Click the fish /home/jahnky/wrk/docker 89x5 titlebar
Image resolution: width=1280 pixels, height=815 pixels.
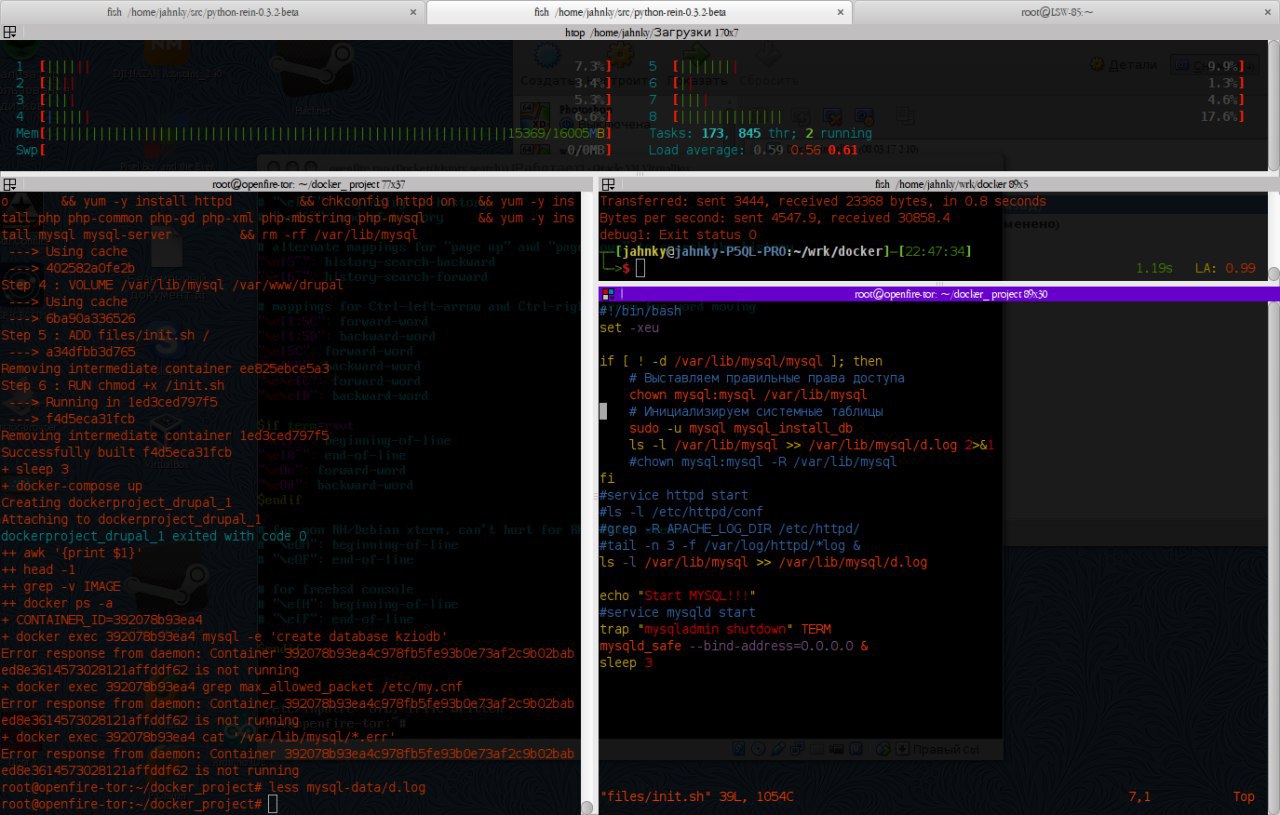pyautogui.click(x=939, y=184)
